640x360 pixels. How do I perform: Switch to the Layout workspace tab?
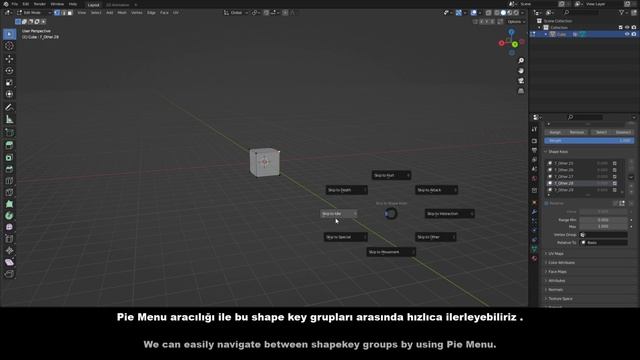[93, 4]
